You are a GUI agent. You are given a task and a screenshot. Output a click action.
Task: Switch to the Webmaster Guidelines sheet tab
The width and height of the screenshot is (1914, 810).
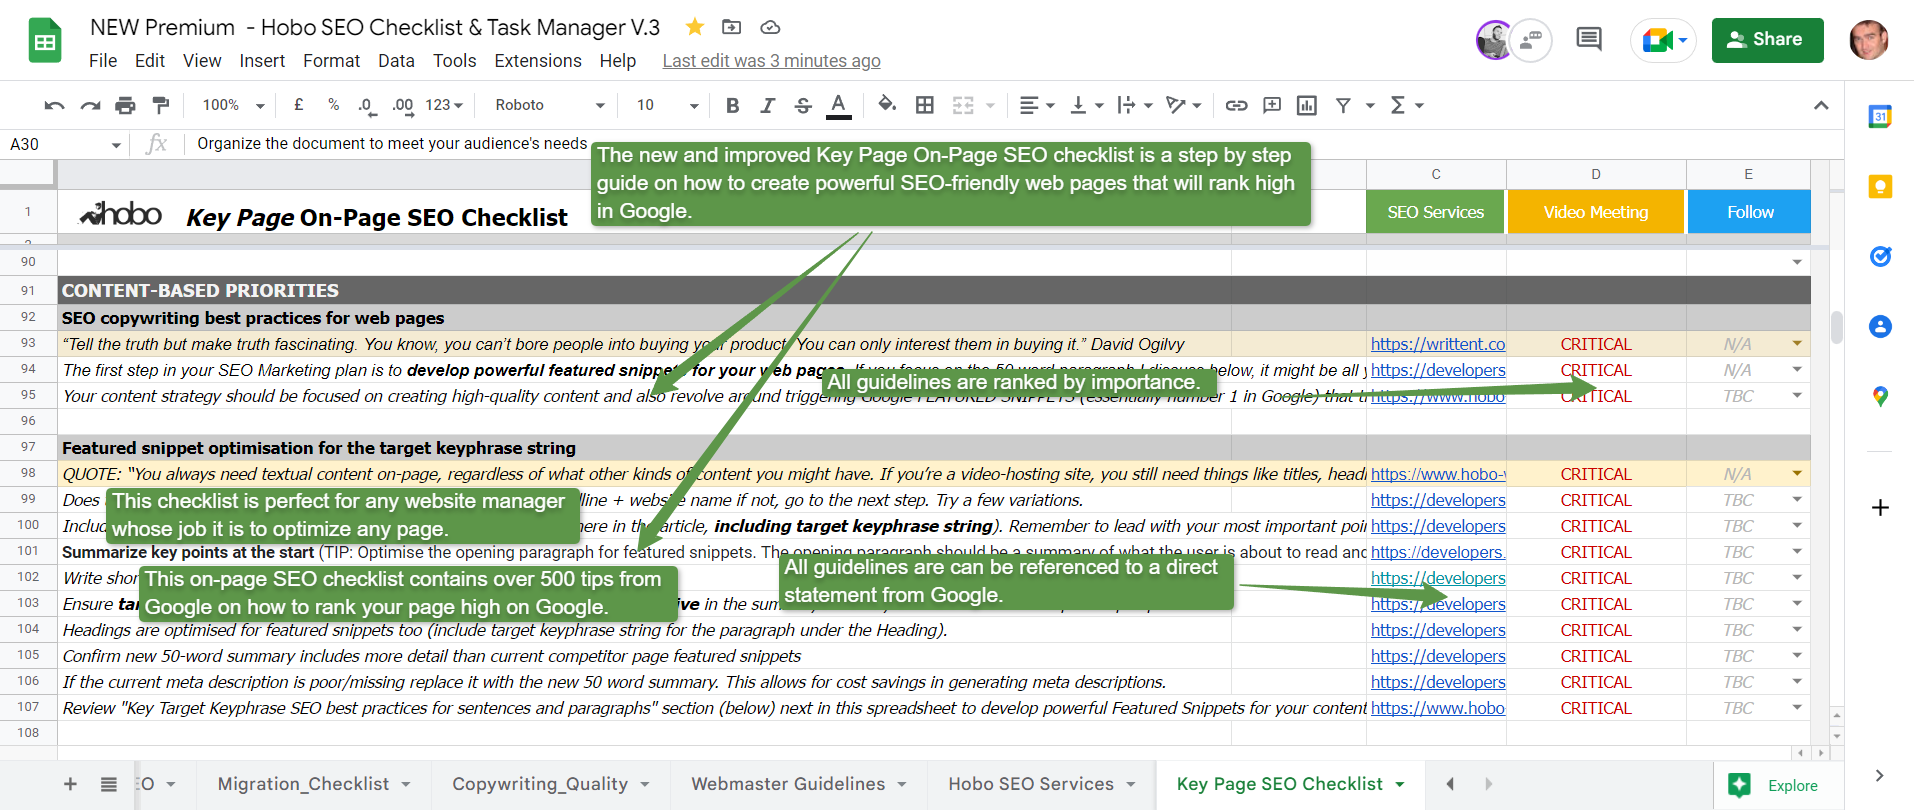798,784
